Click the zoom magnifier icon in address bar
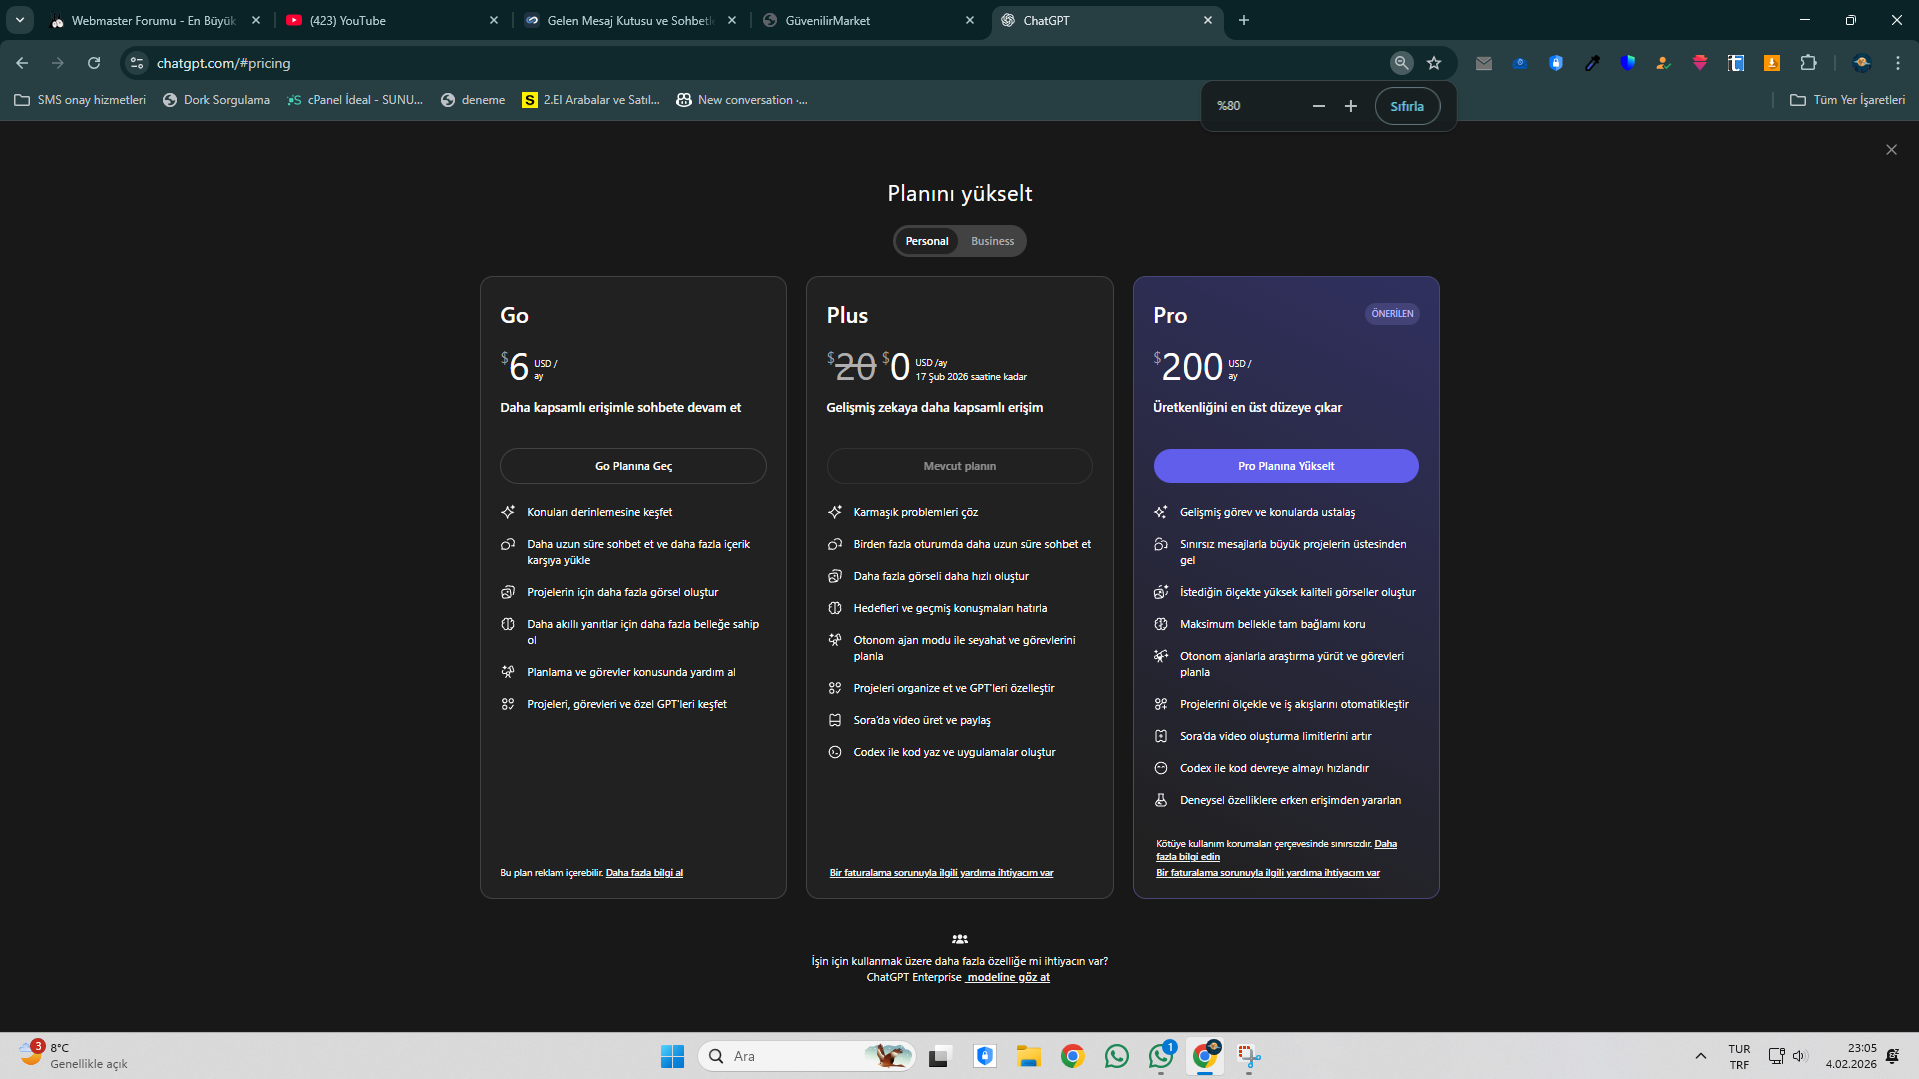Image resolution: width=1919 pixels, height=1079 pixels. [x=1402, y=63]
